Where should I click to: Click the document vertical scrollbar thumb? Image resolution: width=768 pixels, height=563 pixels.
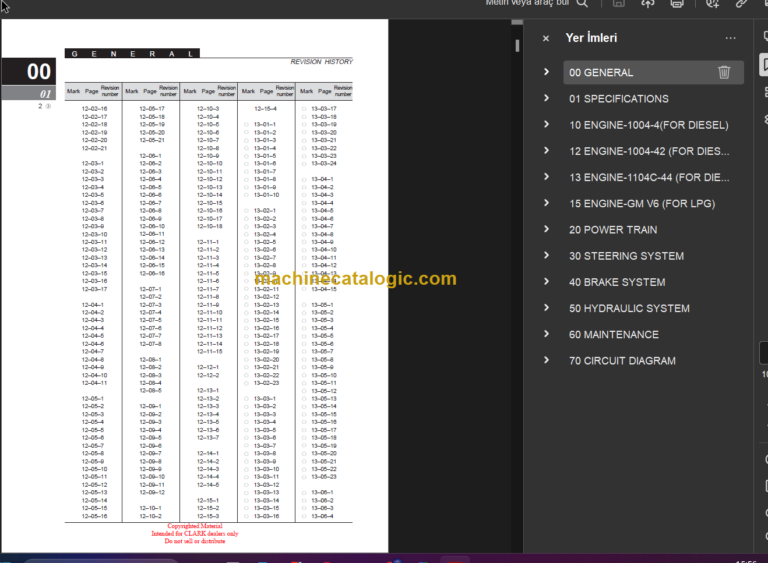(x=517, y=46)
